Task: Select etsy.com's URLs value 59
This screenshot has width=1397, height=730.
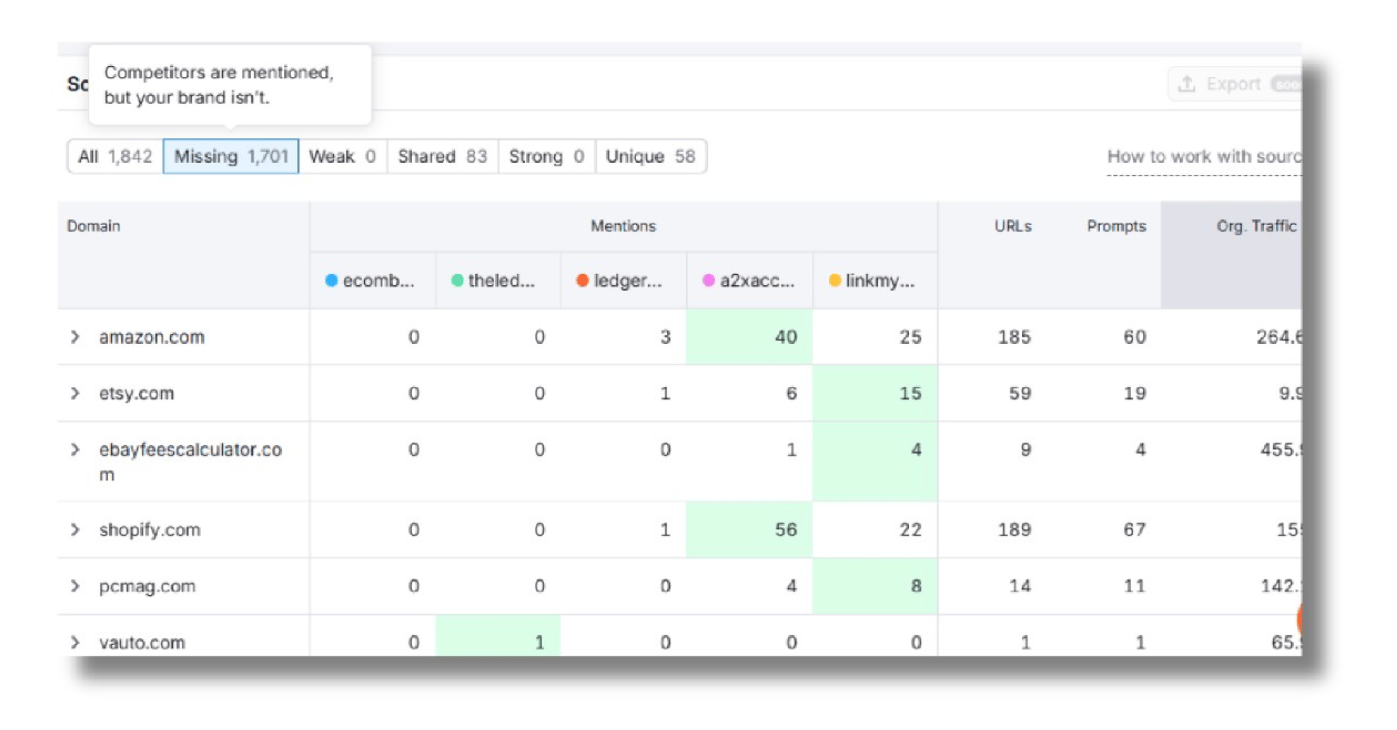Action: (1020, 393)
